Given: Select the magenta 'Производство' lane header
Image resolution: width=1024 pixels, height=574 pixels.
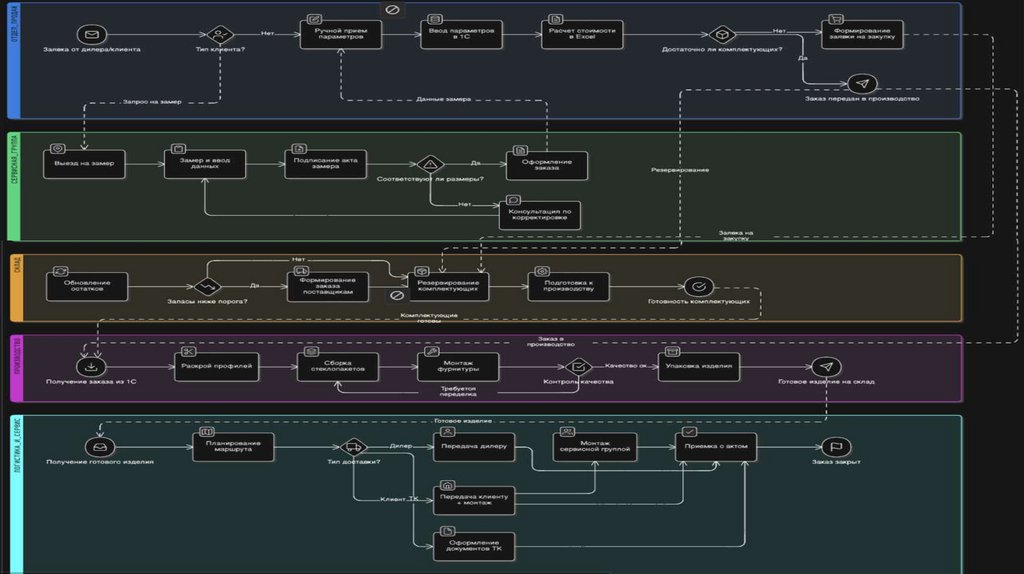Looking at the screenshot, I should (17, 368).
